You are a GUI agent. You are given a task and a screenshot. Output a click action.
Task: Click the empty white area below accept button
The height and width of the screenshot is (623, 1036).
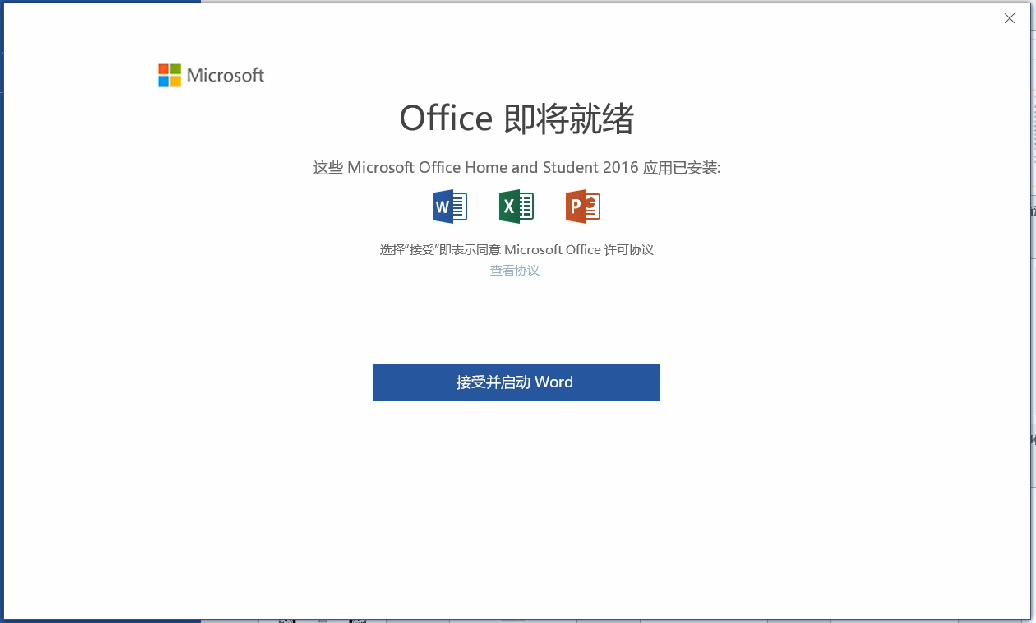click(516, 500)
